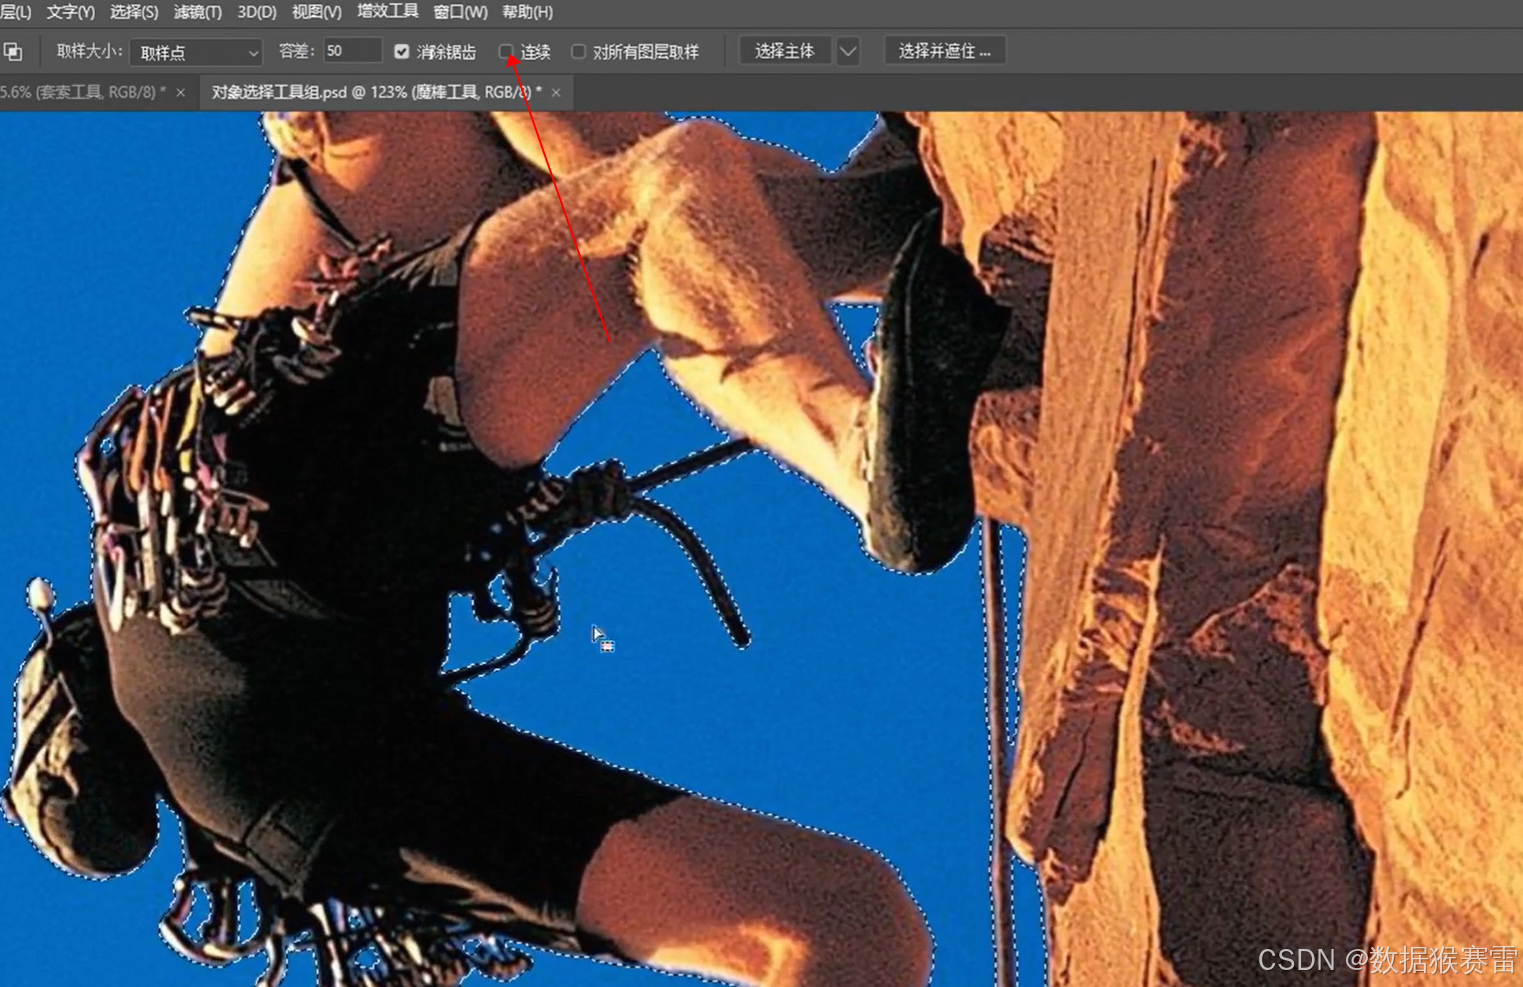Open the 选择(S) menu
The image size is (1523, 987).
(134, 12)
